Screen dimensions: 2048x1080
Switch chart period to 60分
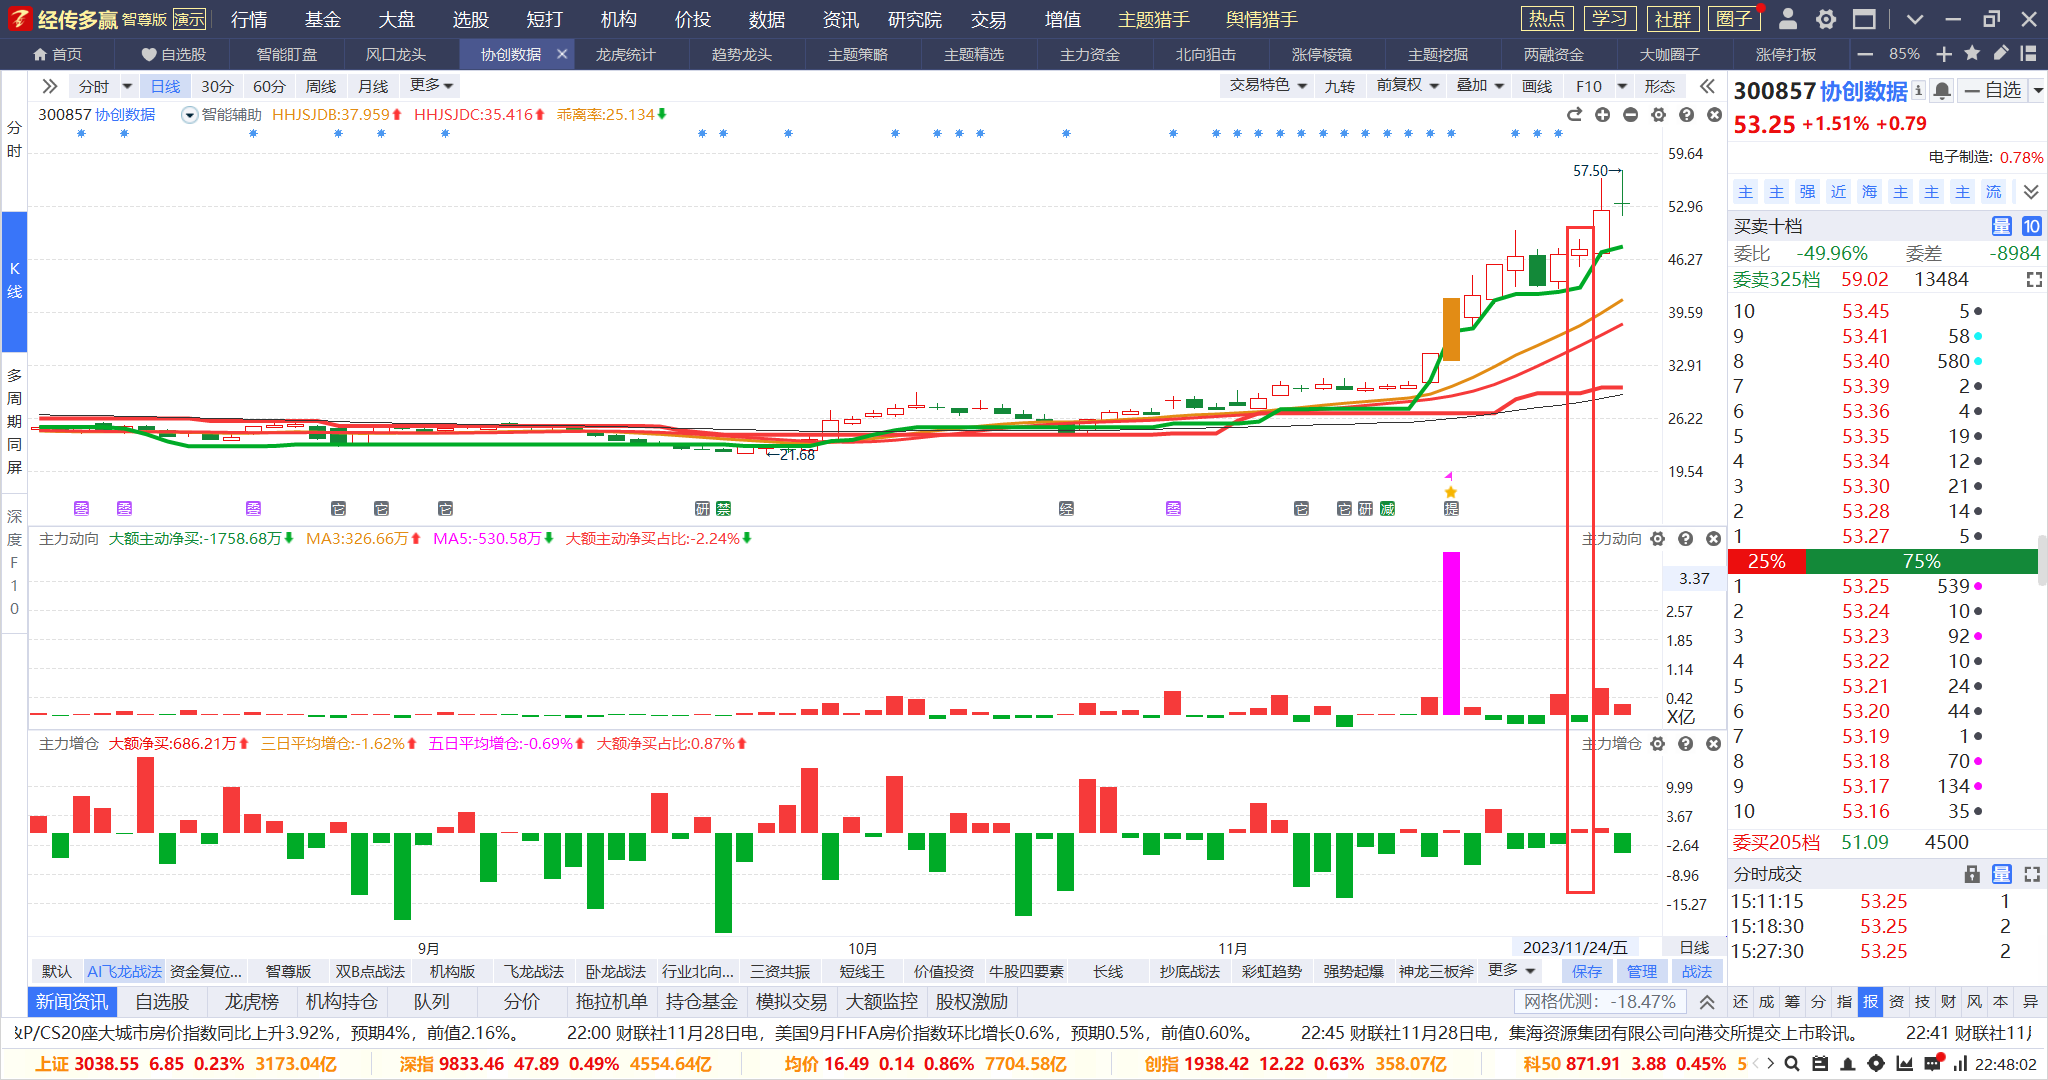(269, 87)
